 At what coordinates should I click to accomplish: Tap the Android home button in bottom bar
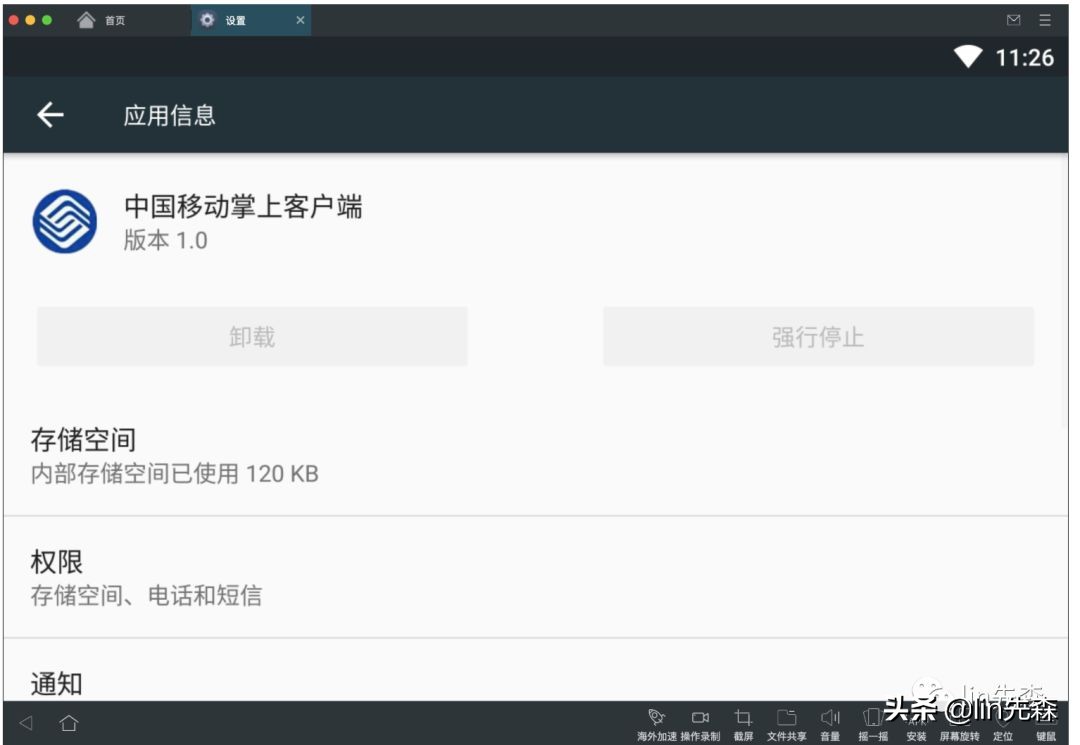point(69,722)
